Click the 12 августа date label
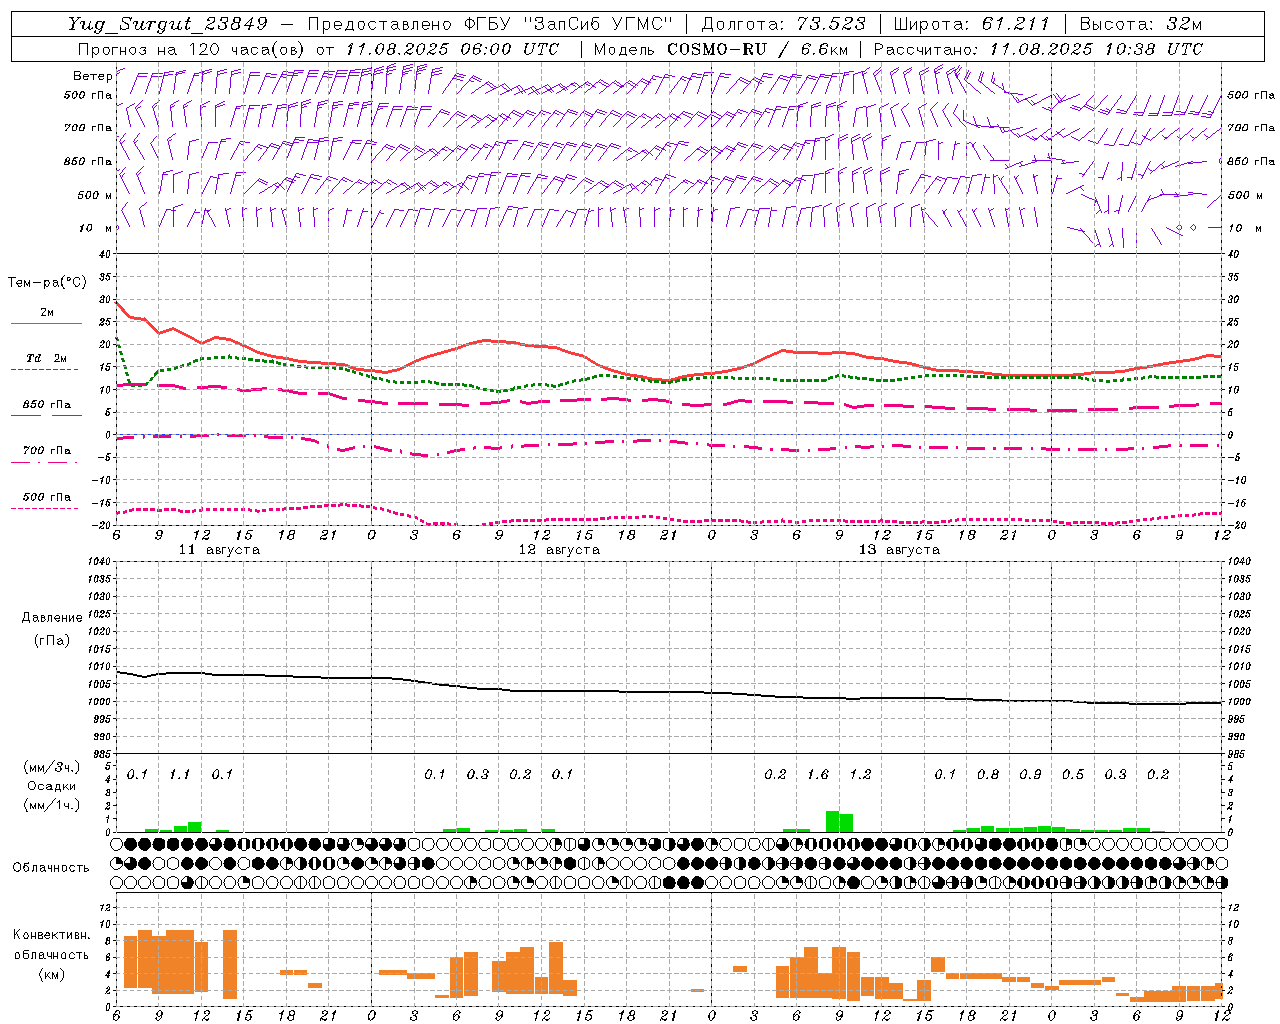Viewport: 1280px width, 1024px height. click(x=559, y=550)
